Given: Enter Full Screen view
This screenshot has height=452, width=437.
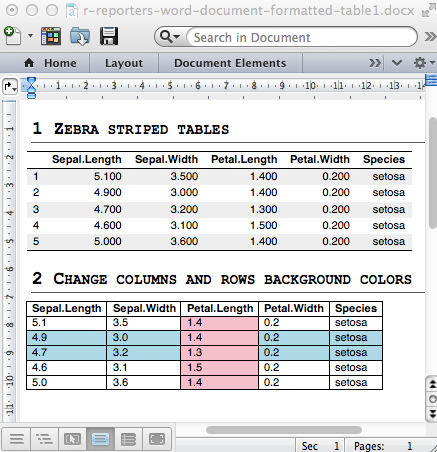Looking at the screenshot, I should (157, 439).
